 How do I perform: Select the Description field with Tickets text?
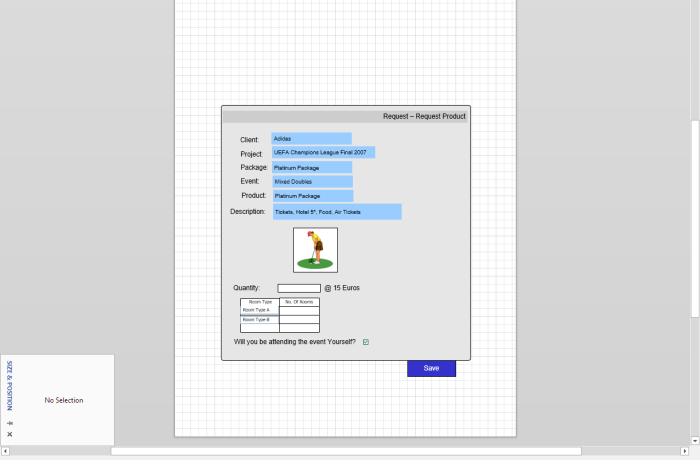pos(336,212)
